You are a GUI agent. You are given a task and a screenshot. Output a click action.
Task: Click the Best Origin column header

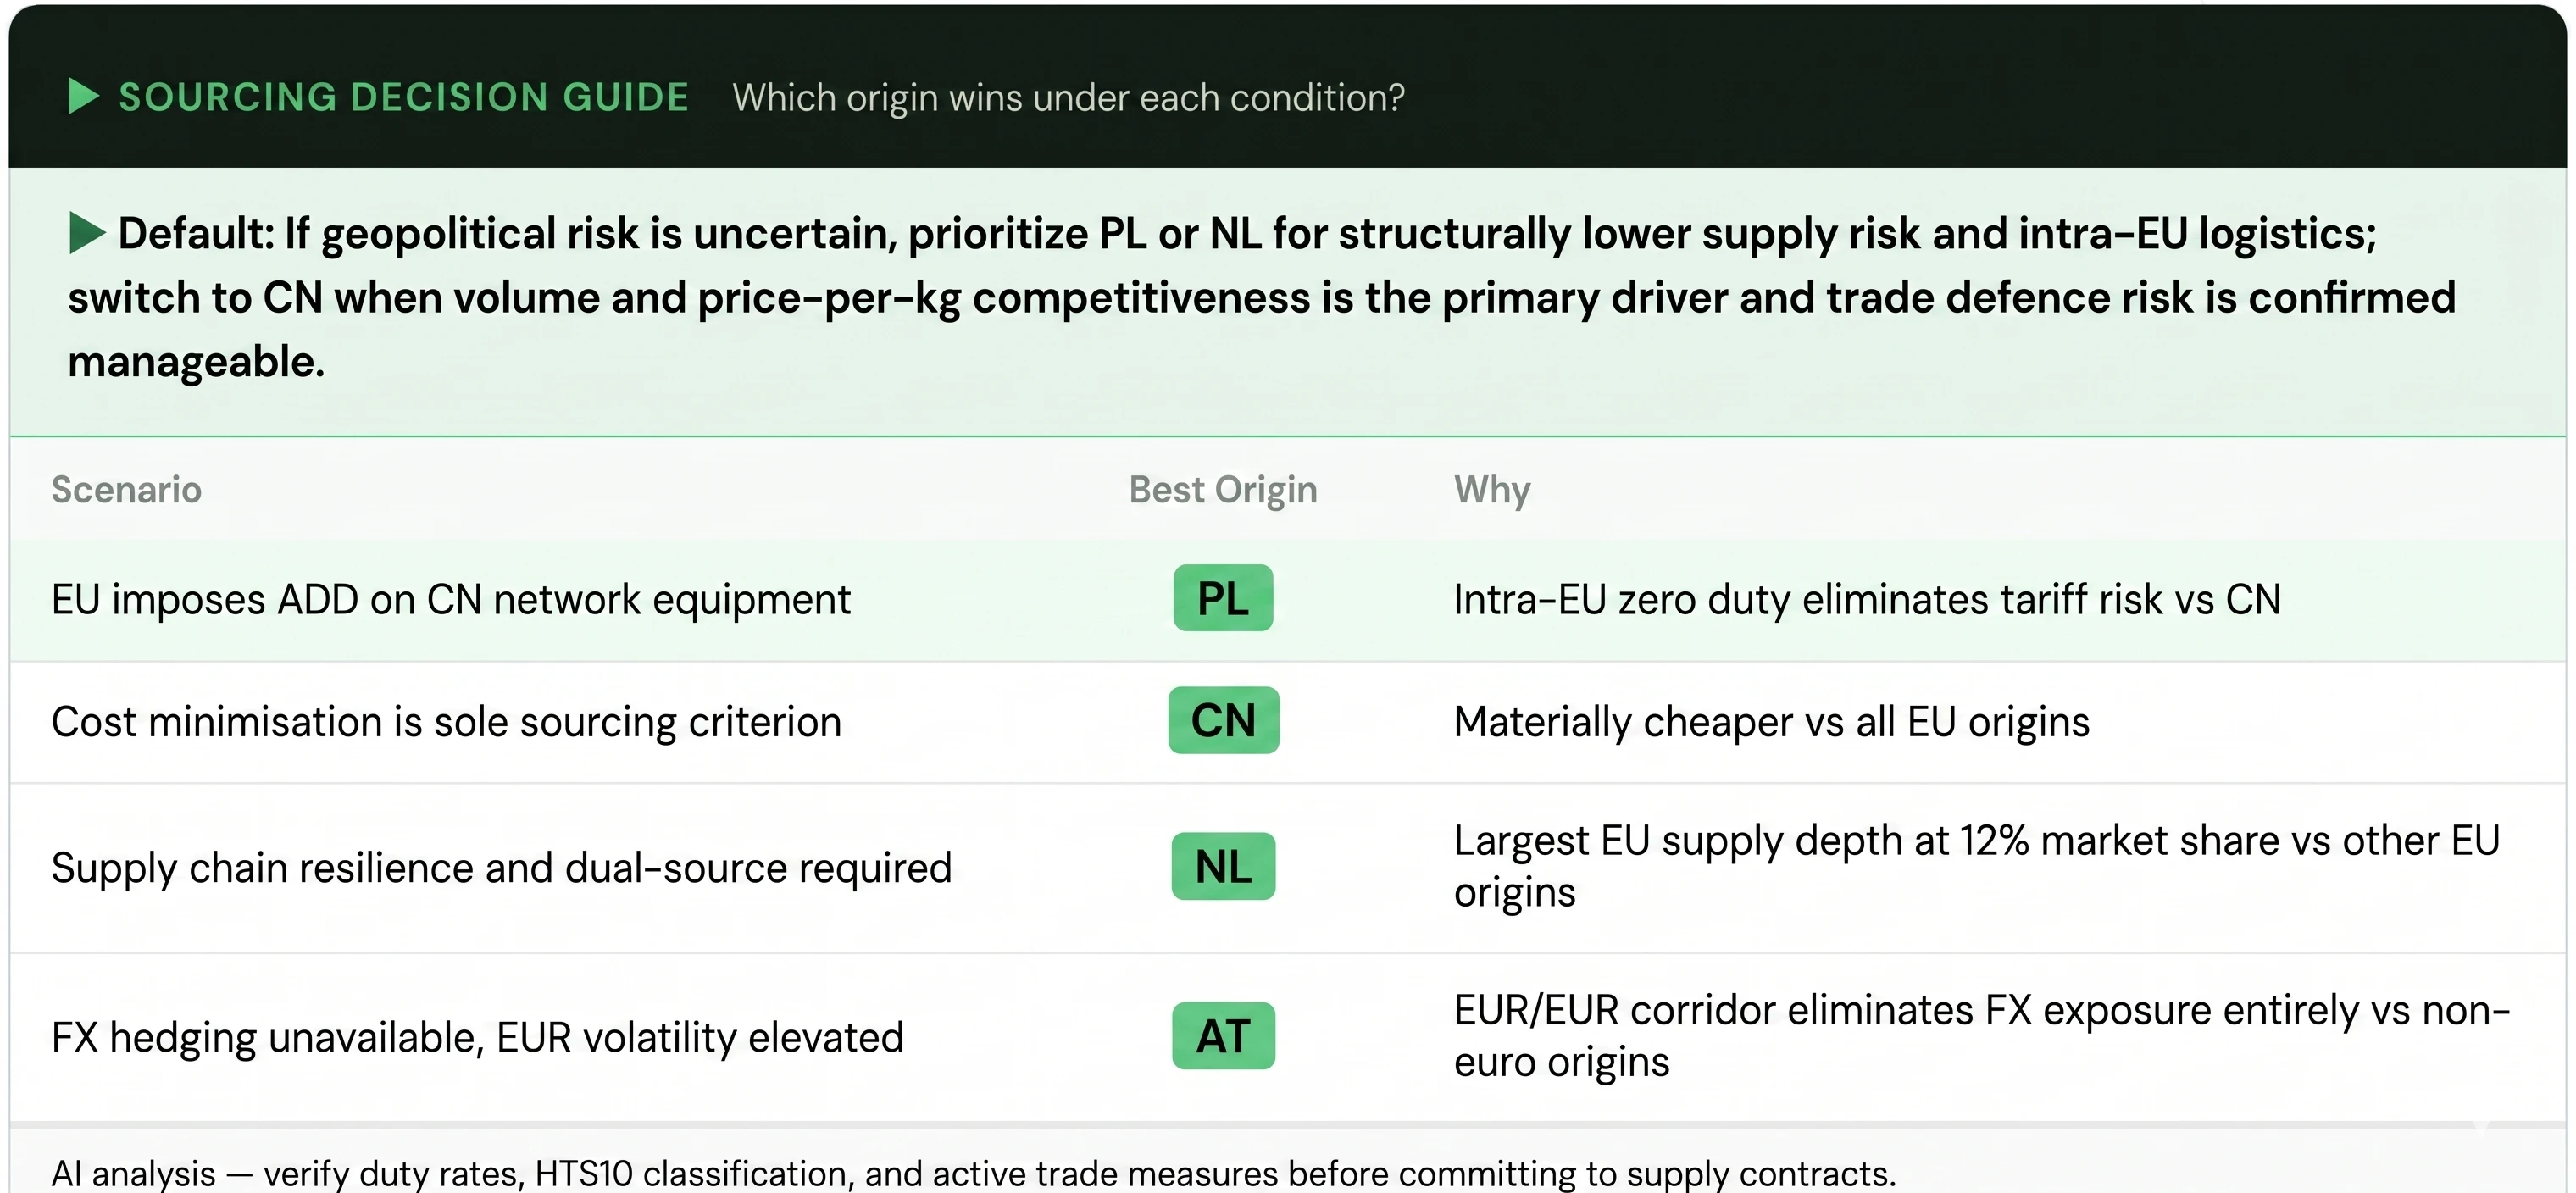(1223, 490)
